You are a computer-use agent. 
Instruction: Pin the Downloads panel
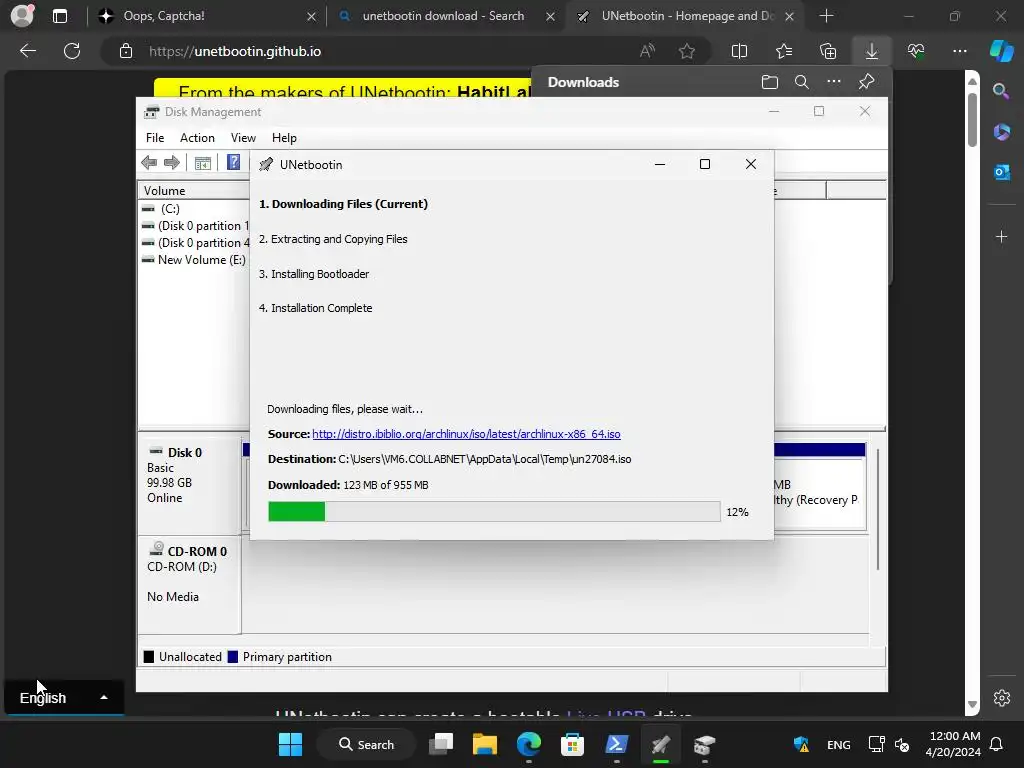click(x=866, y=82)
